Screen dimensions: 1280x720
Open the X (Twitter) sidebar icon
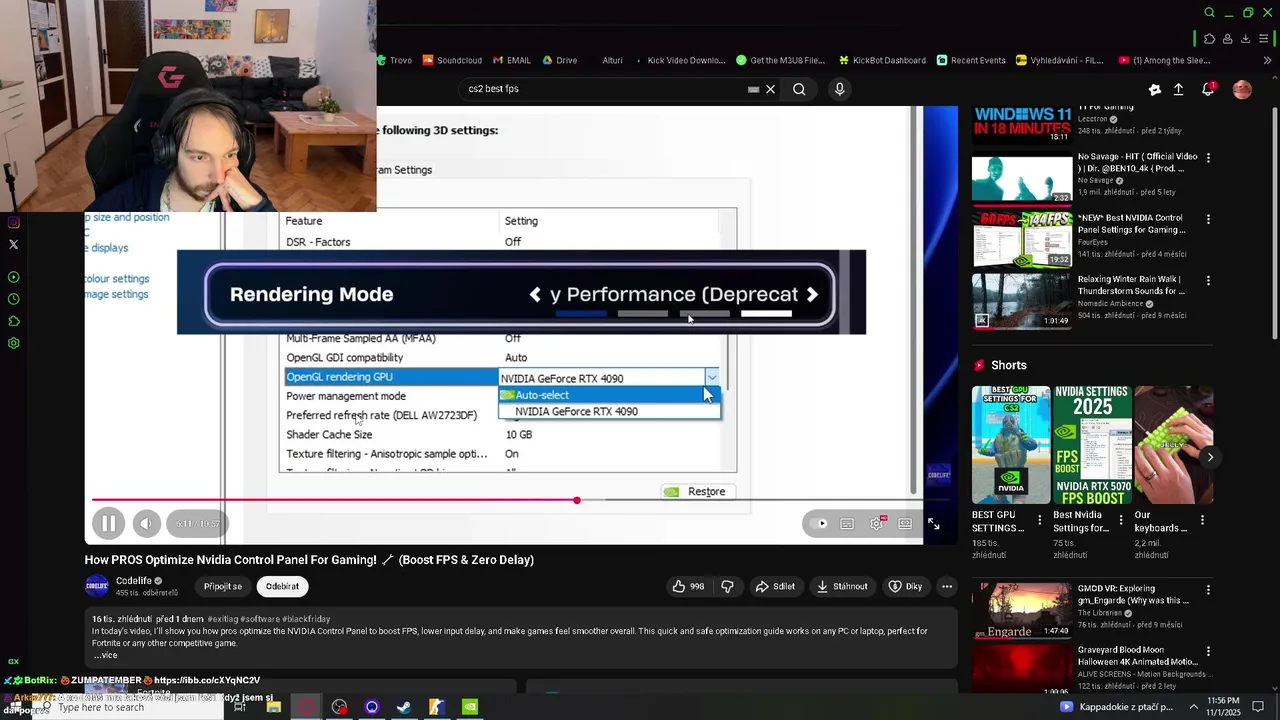(13, 244)
